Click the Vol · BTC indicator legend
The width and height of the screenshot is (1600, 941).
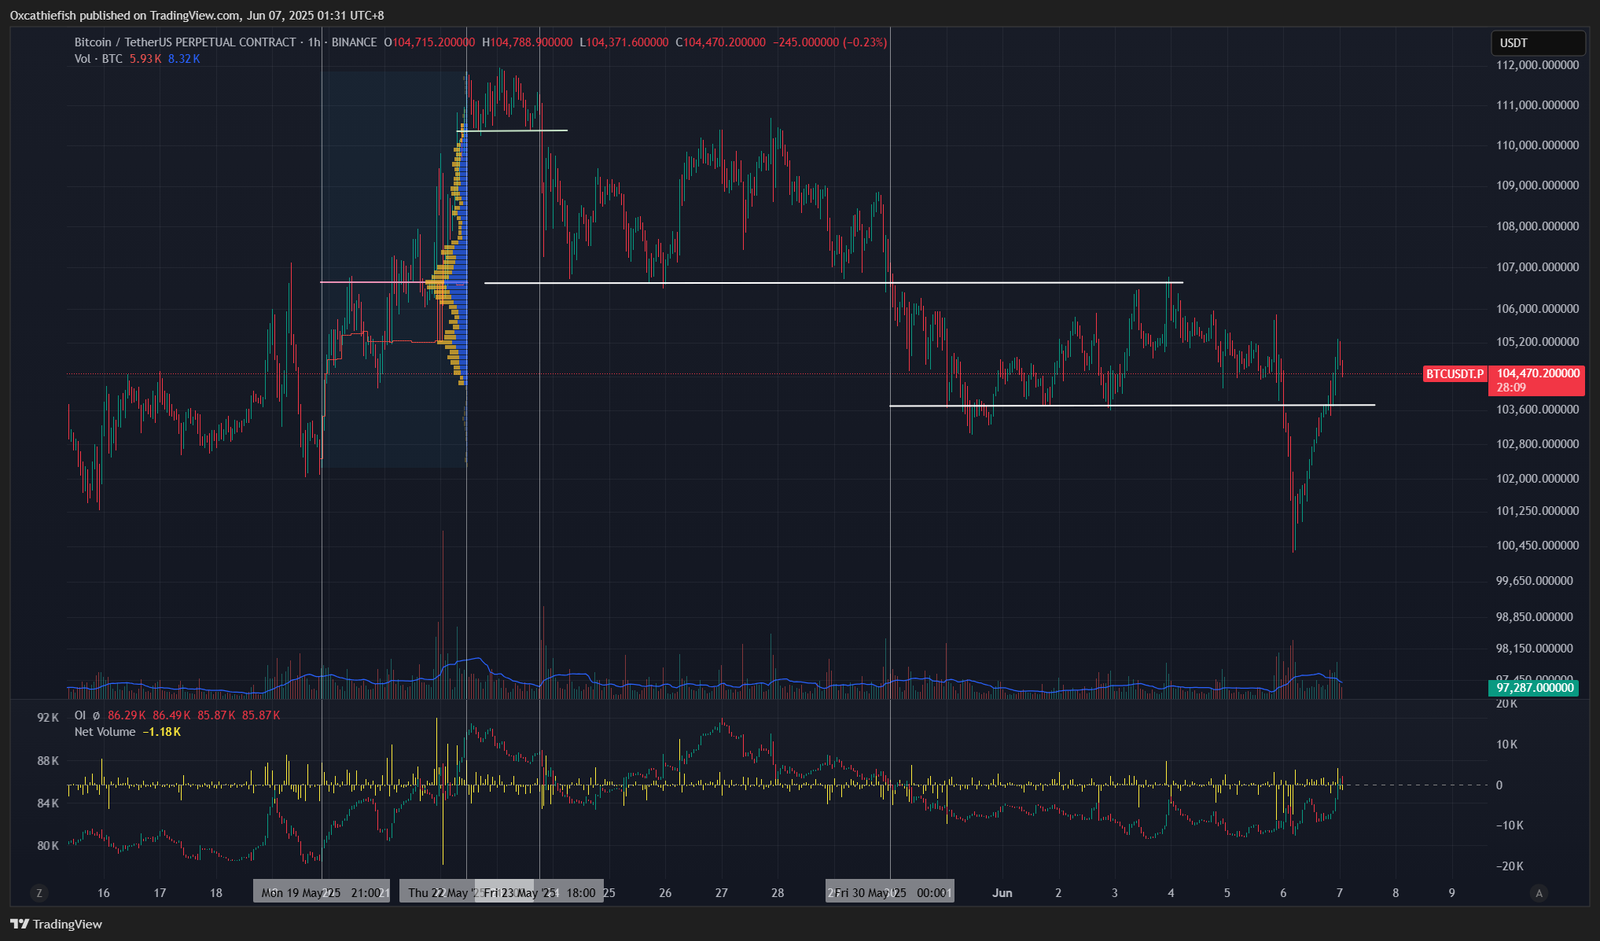pos(98,59)
